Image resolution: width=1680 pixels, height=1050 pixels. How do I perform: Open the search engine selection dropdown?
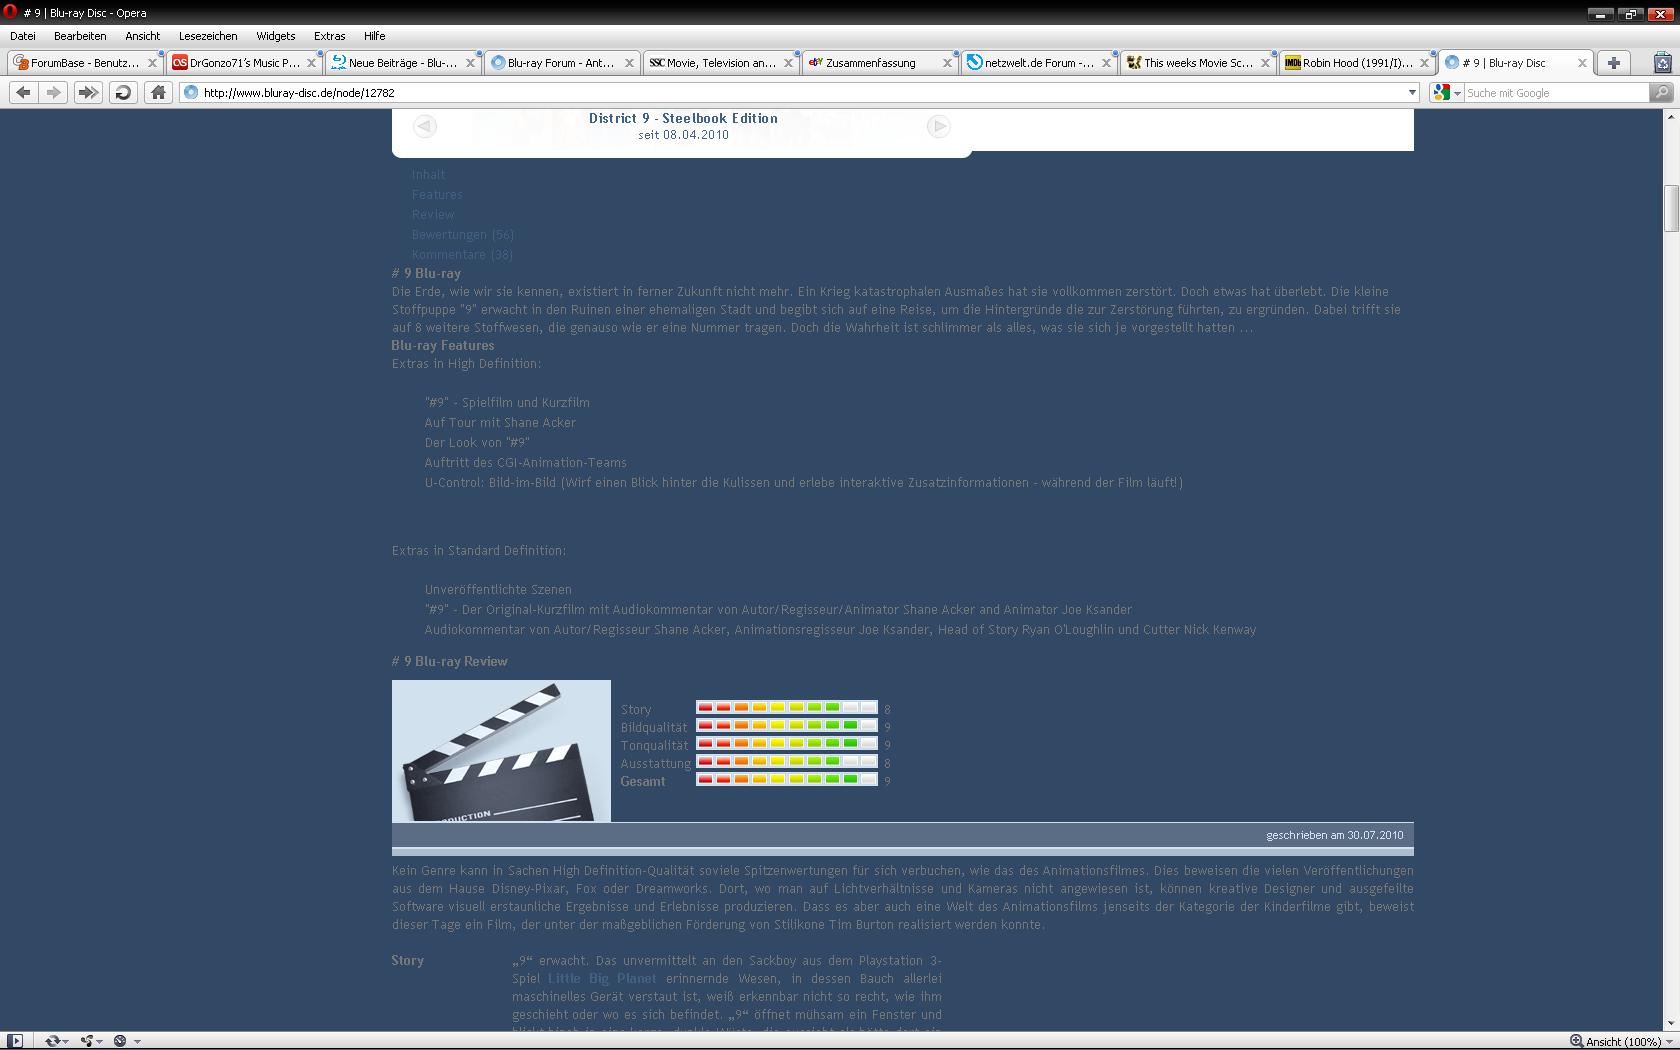[1457, 93]
